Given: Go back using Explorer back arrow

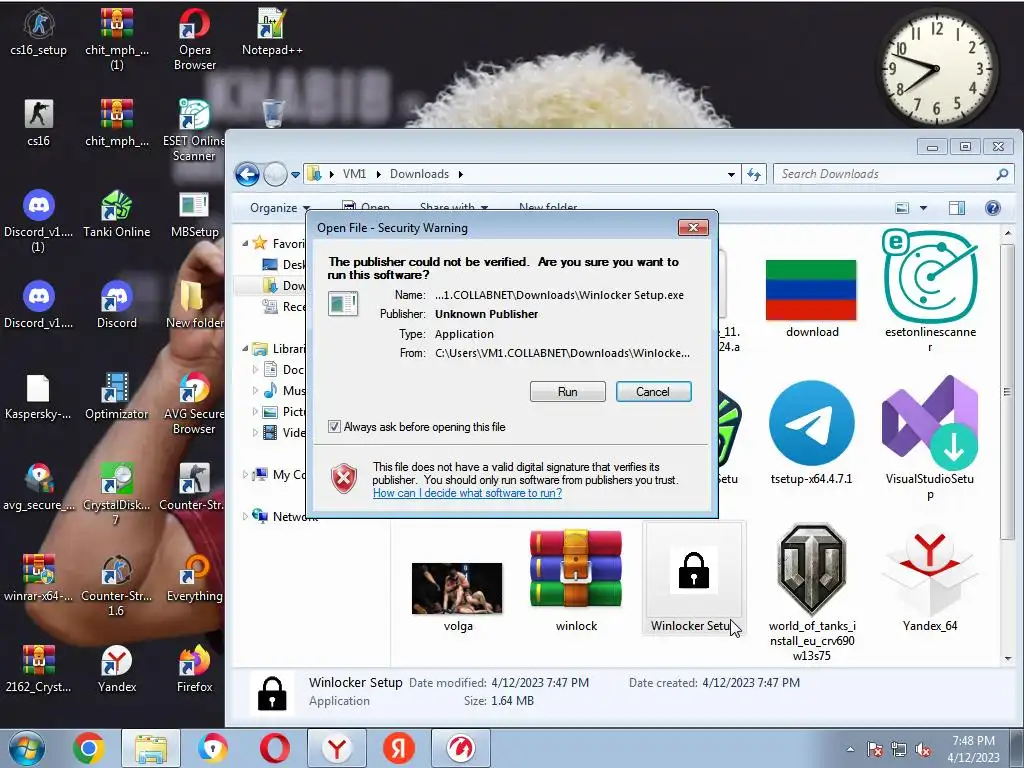Looking at the screenshot, I should tap(248, 174).
